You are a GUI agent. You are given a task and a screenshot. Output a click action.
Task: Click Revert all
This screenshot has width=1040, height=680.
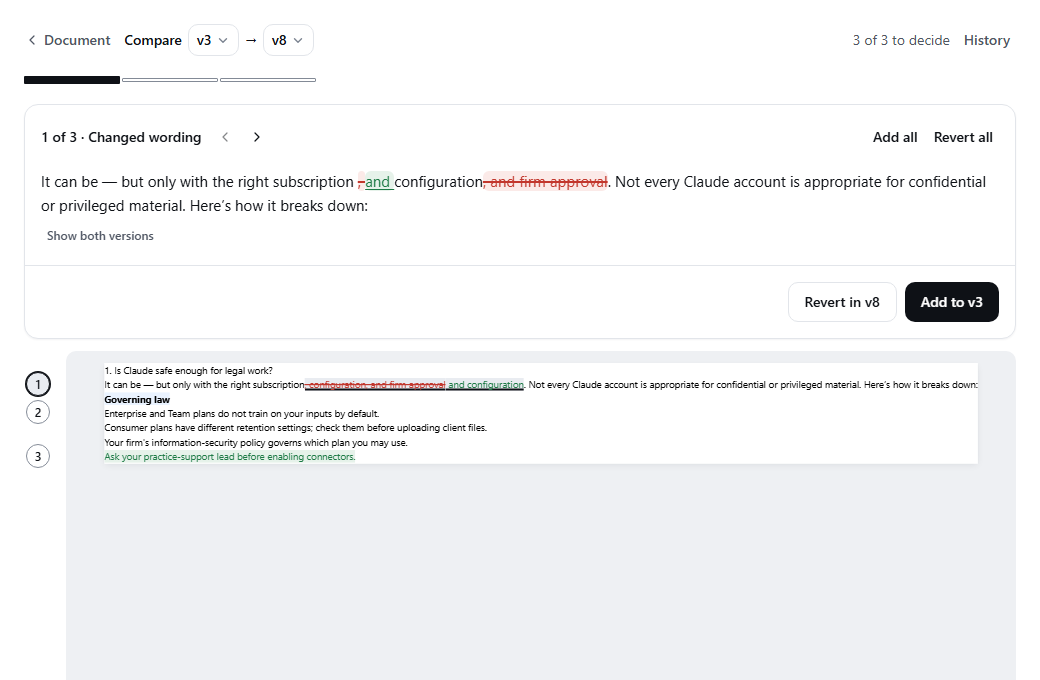(963, 137)
